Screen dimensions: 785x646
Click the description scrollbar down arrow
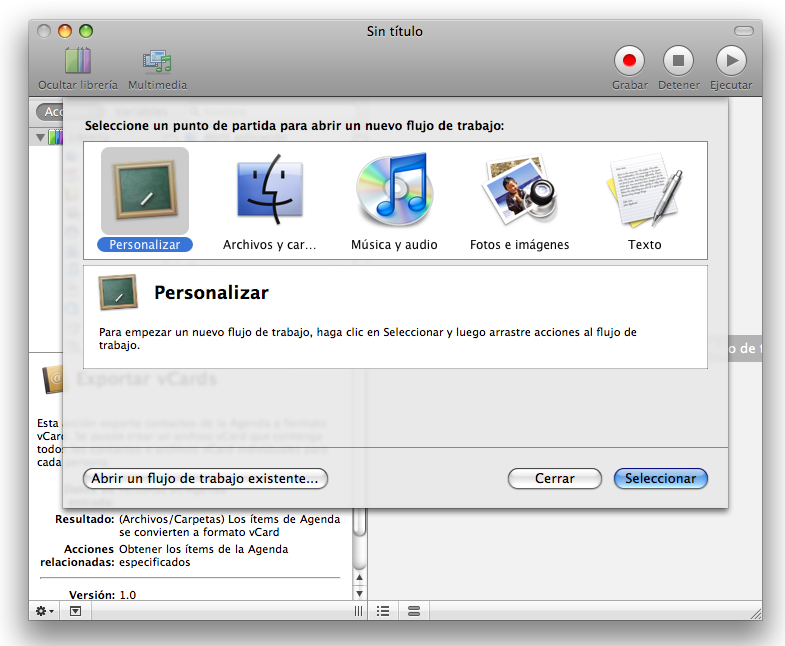point(359,594)
